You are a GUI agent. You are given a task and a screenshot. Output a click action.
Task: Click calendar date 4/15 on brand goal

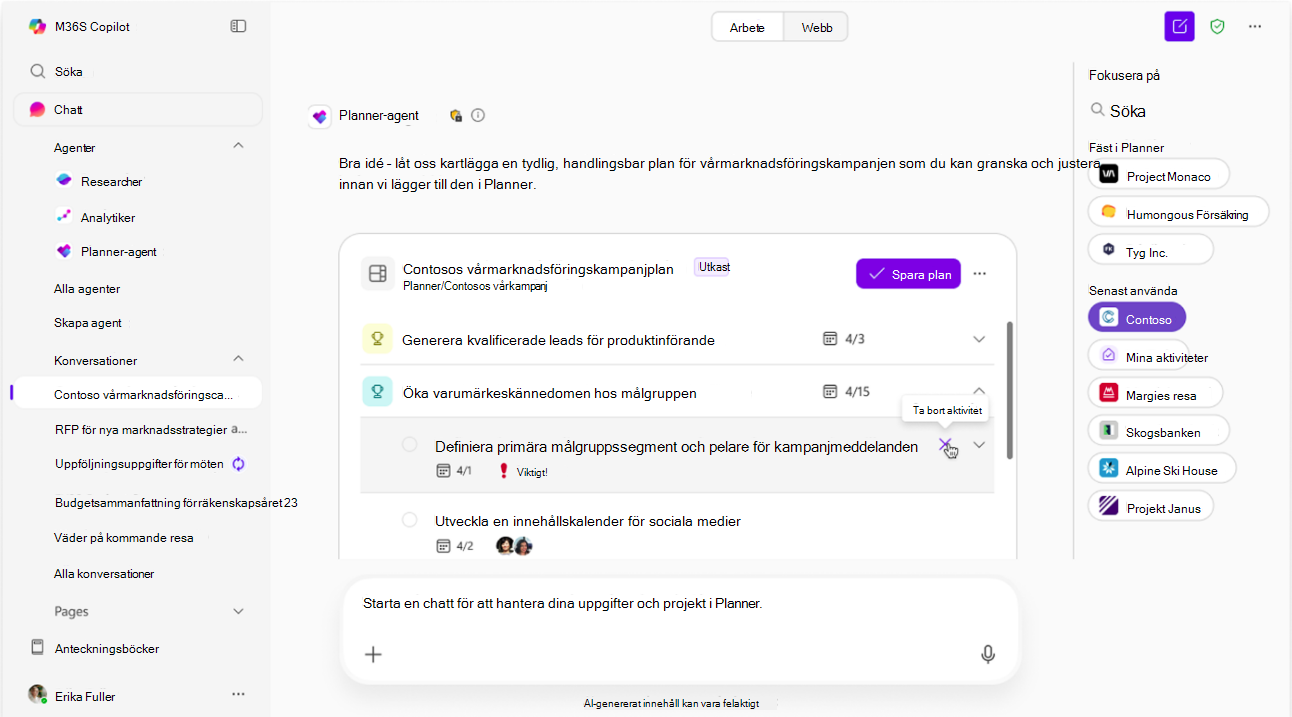click(x=846, y=391)
